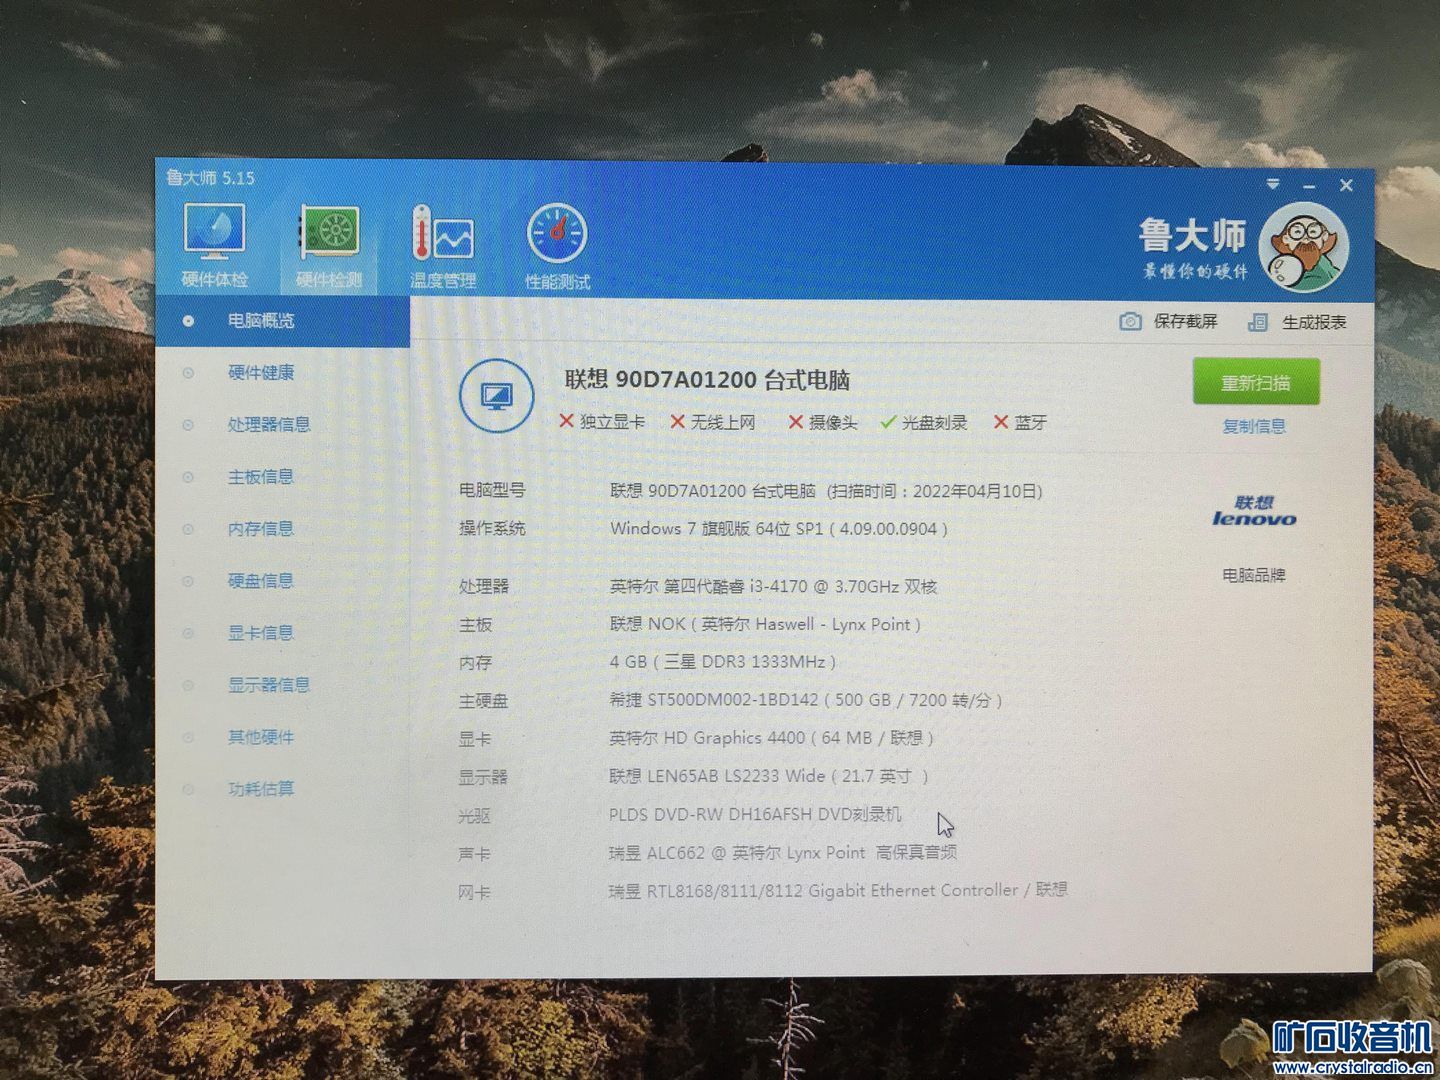Minimize the 鲁大师 window

tap(1309, 186)
